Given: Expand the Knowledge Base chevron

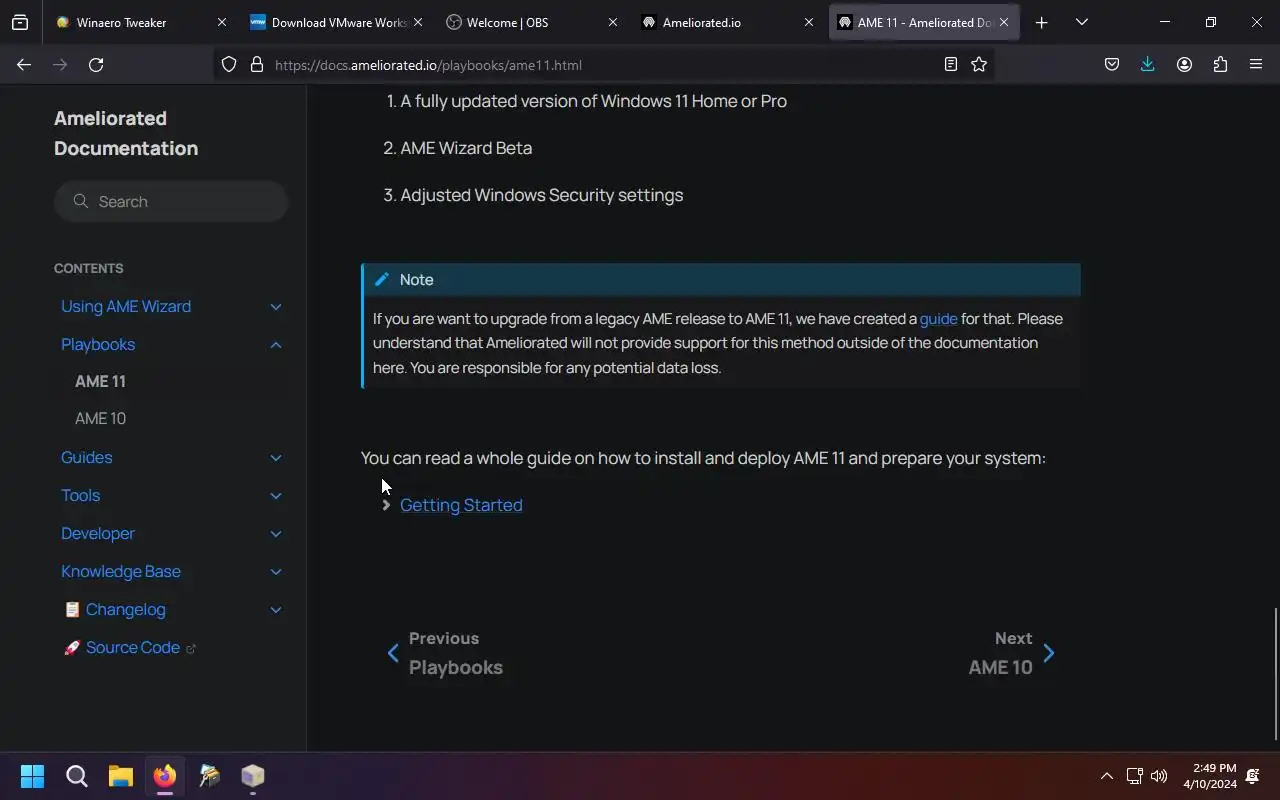Looking at the screenshot, I should coord(276,572).
